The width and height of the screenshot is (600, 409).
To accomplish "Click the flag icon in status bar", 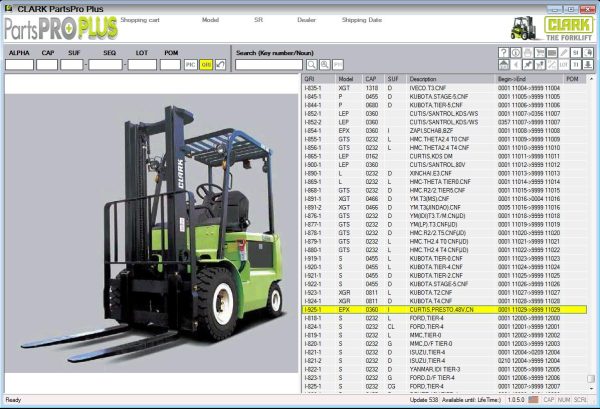I will coord(533,399).
